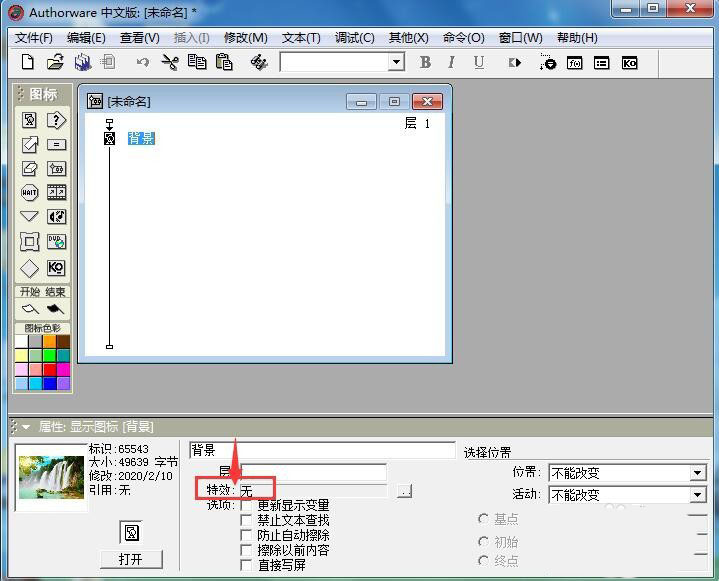Select the Calculation icon in palette
Screen dimensions: 719x581
56,145
